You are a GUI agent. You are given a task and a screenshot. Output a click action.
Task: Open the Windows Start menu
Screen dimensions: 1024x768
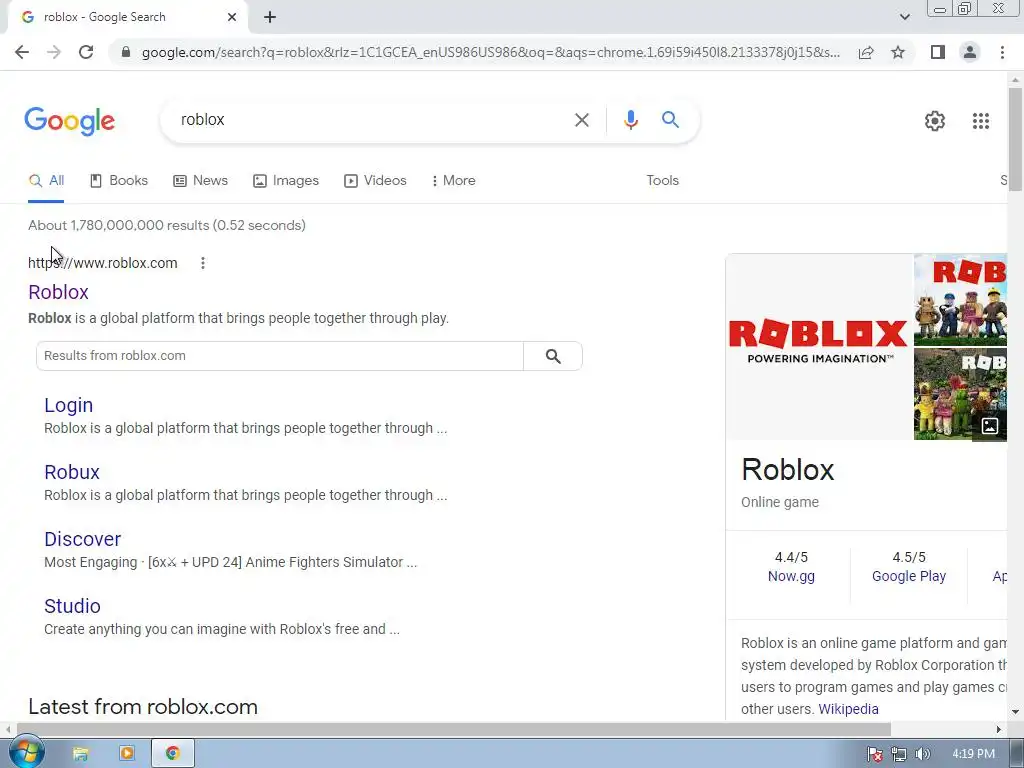pos(26,753)
